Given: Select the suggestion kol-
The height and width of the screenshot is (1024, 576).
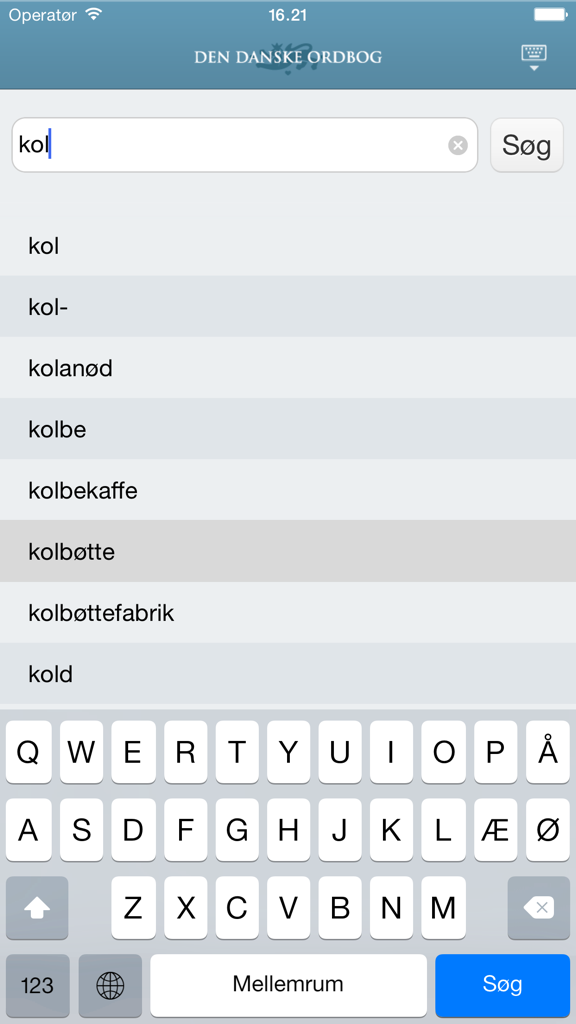Looking at the screenshot, I should pyautogui.click(x=288, y=307).
